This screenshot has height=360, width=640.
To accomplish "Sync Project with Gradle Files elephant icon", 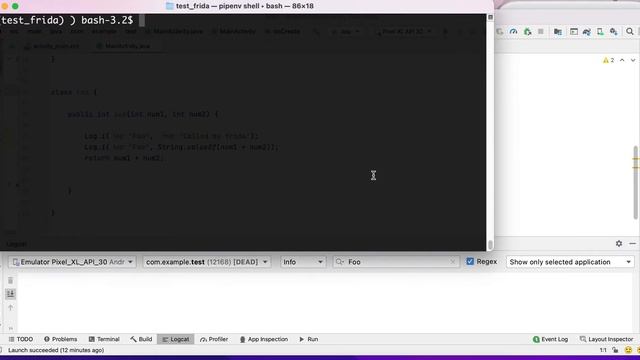I will coord(587,31).
